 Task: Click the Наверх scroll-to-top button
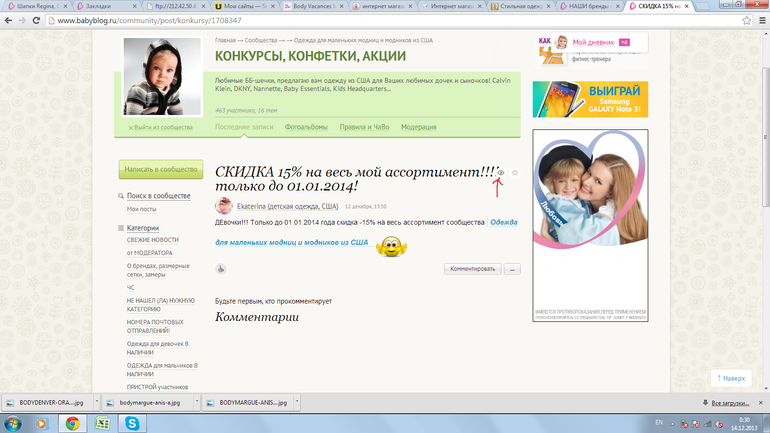coord(730,379)
